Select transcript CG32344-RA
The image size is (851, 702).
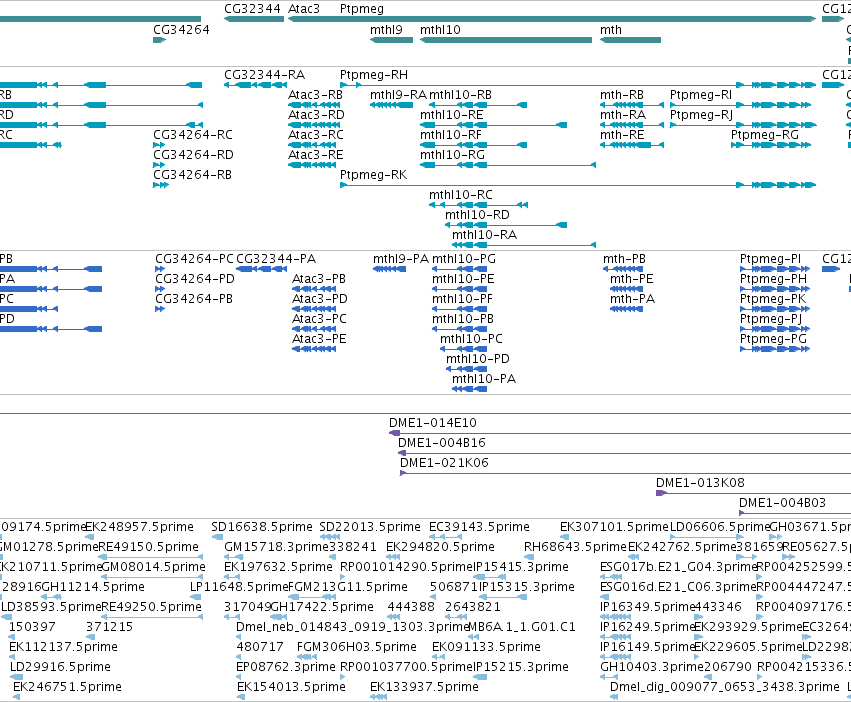click(264, 74)
